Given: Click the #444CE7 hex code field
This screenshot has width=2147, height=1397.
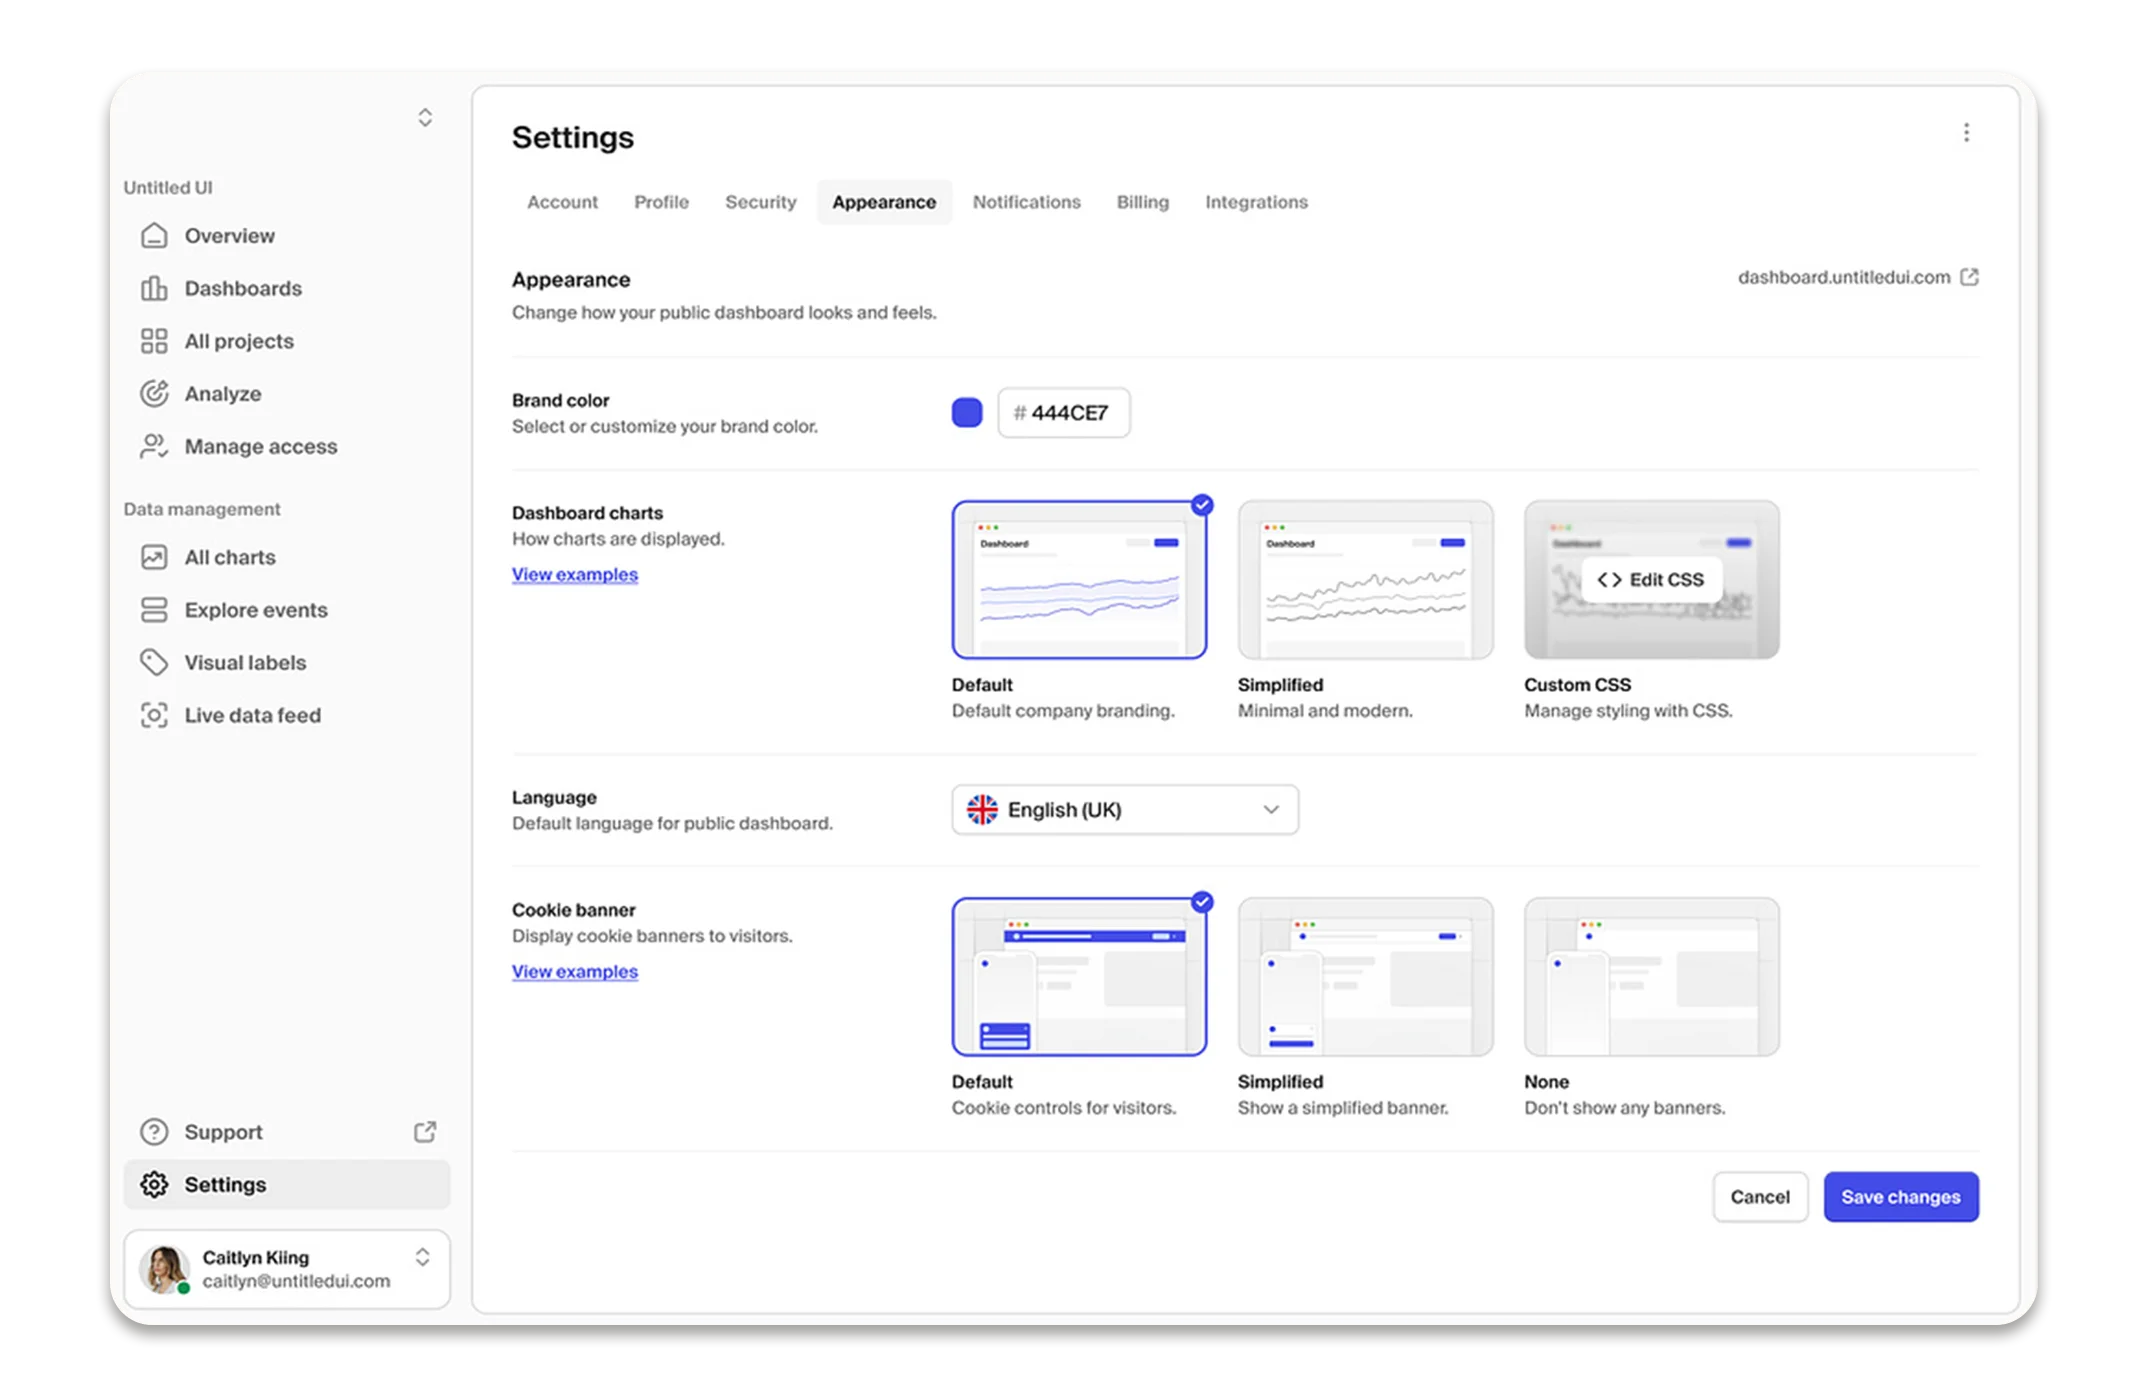Looking at the screenshot, I should [x=1063, y=412].
